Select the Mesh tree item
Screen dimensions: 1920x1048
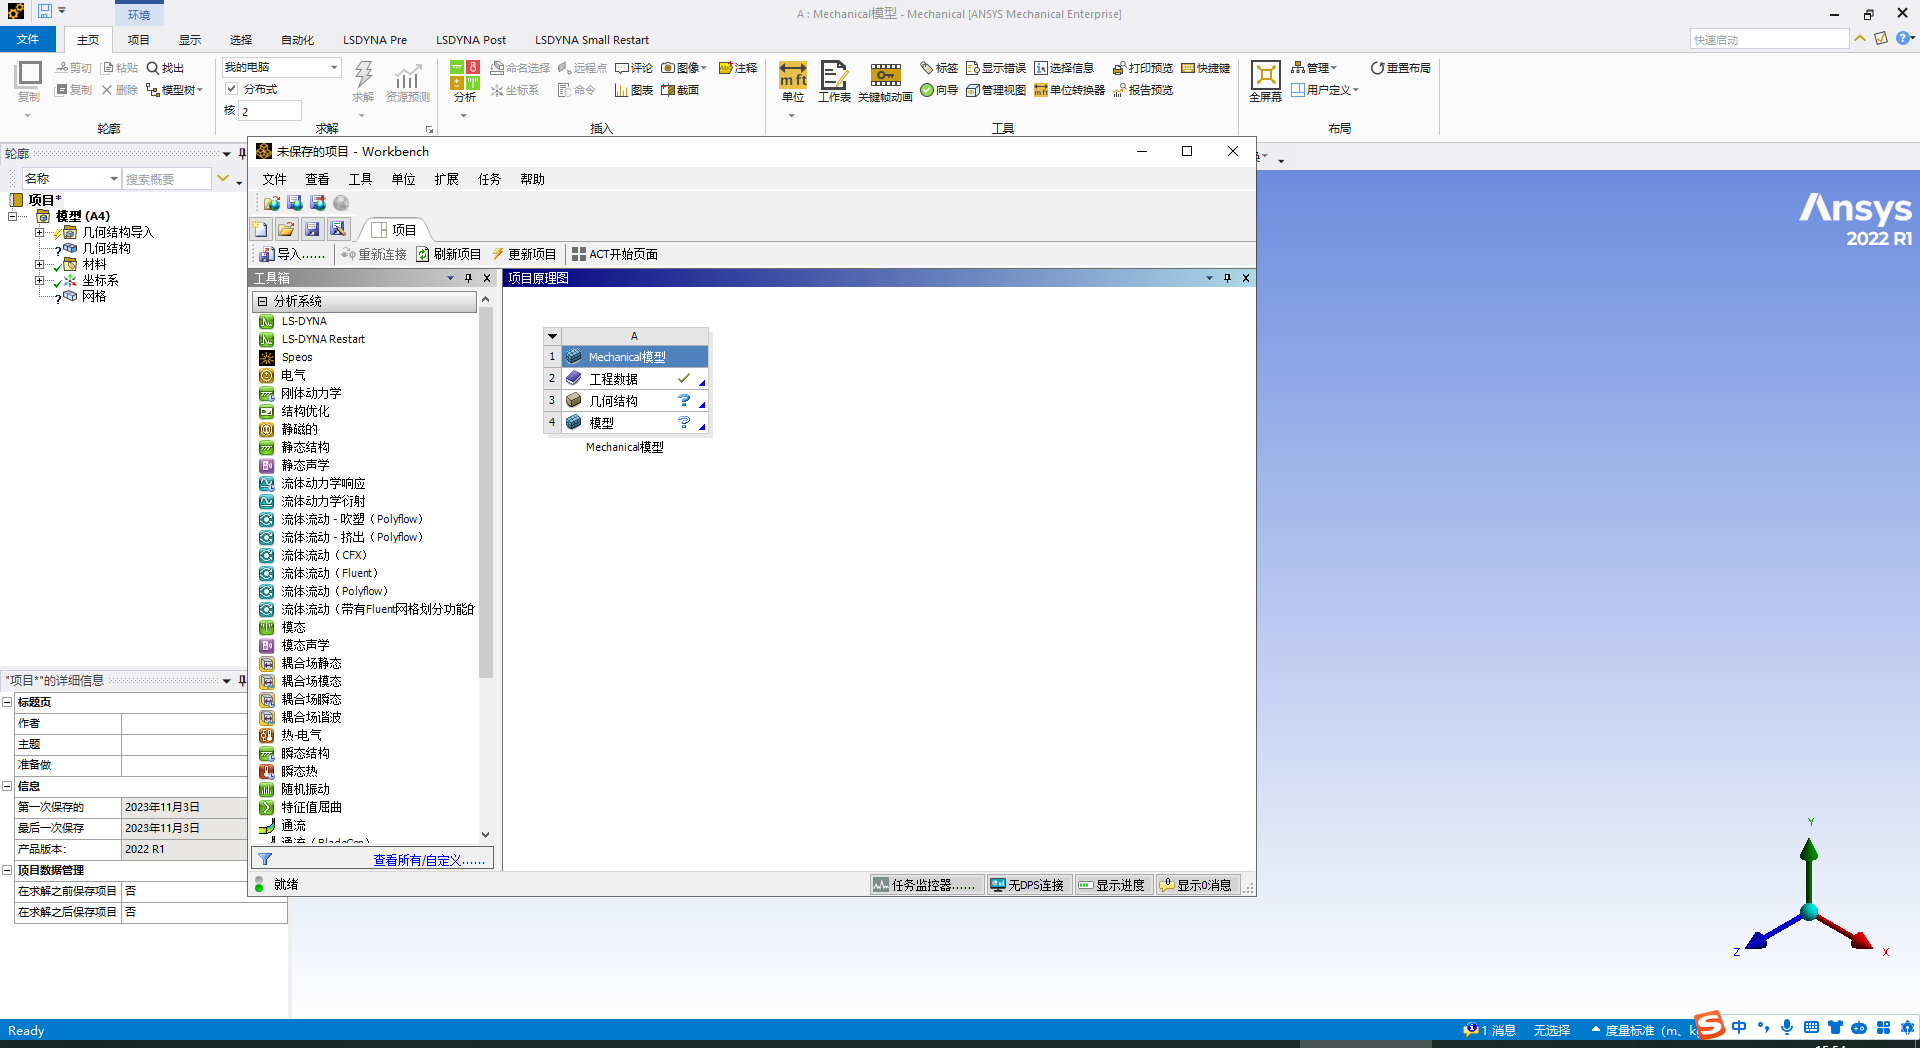coord(94,296)
